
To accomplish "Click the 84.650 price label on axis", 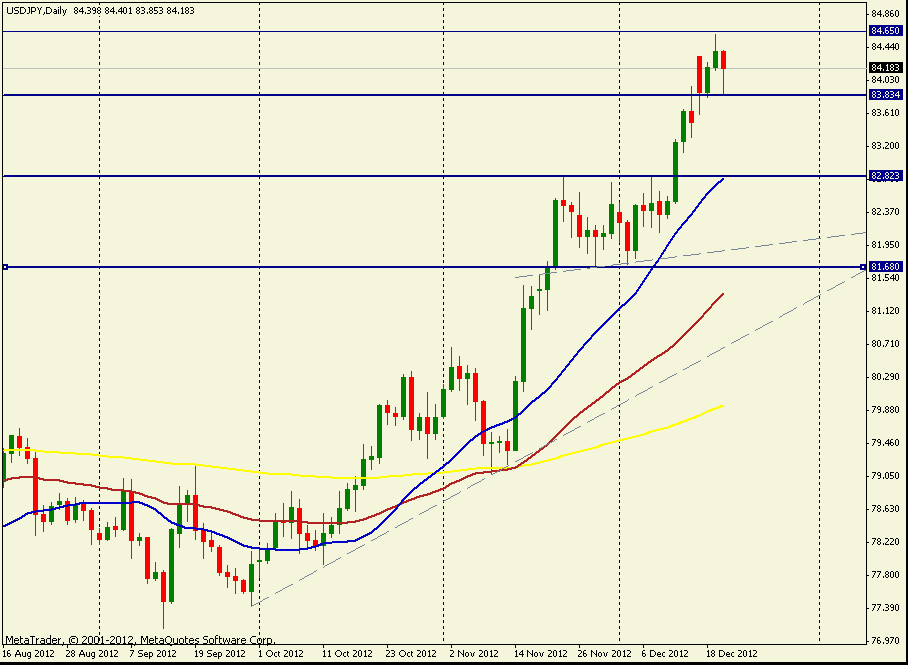I will coord(883,31).
